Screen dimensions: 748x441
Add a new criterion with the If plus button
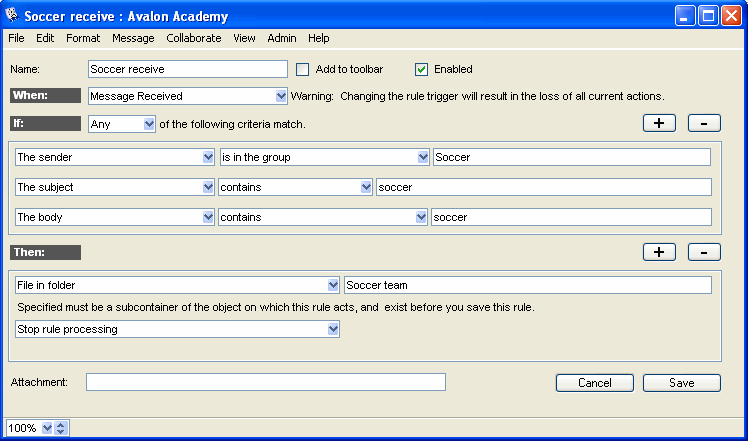click(x=658, y=124)
